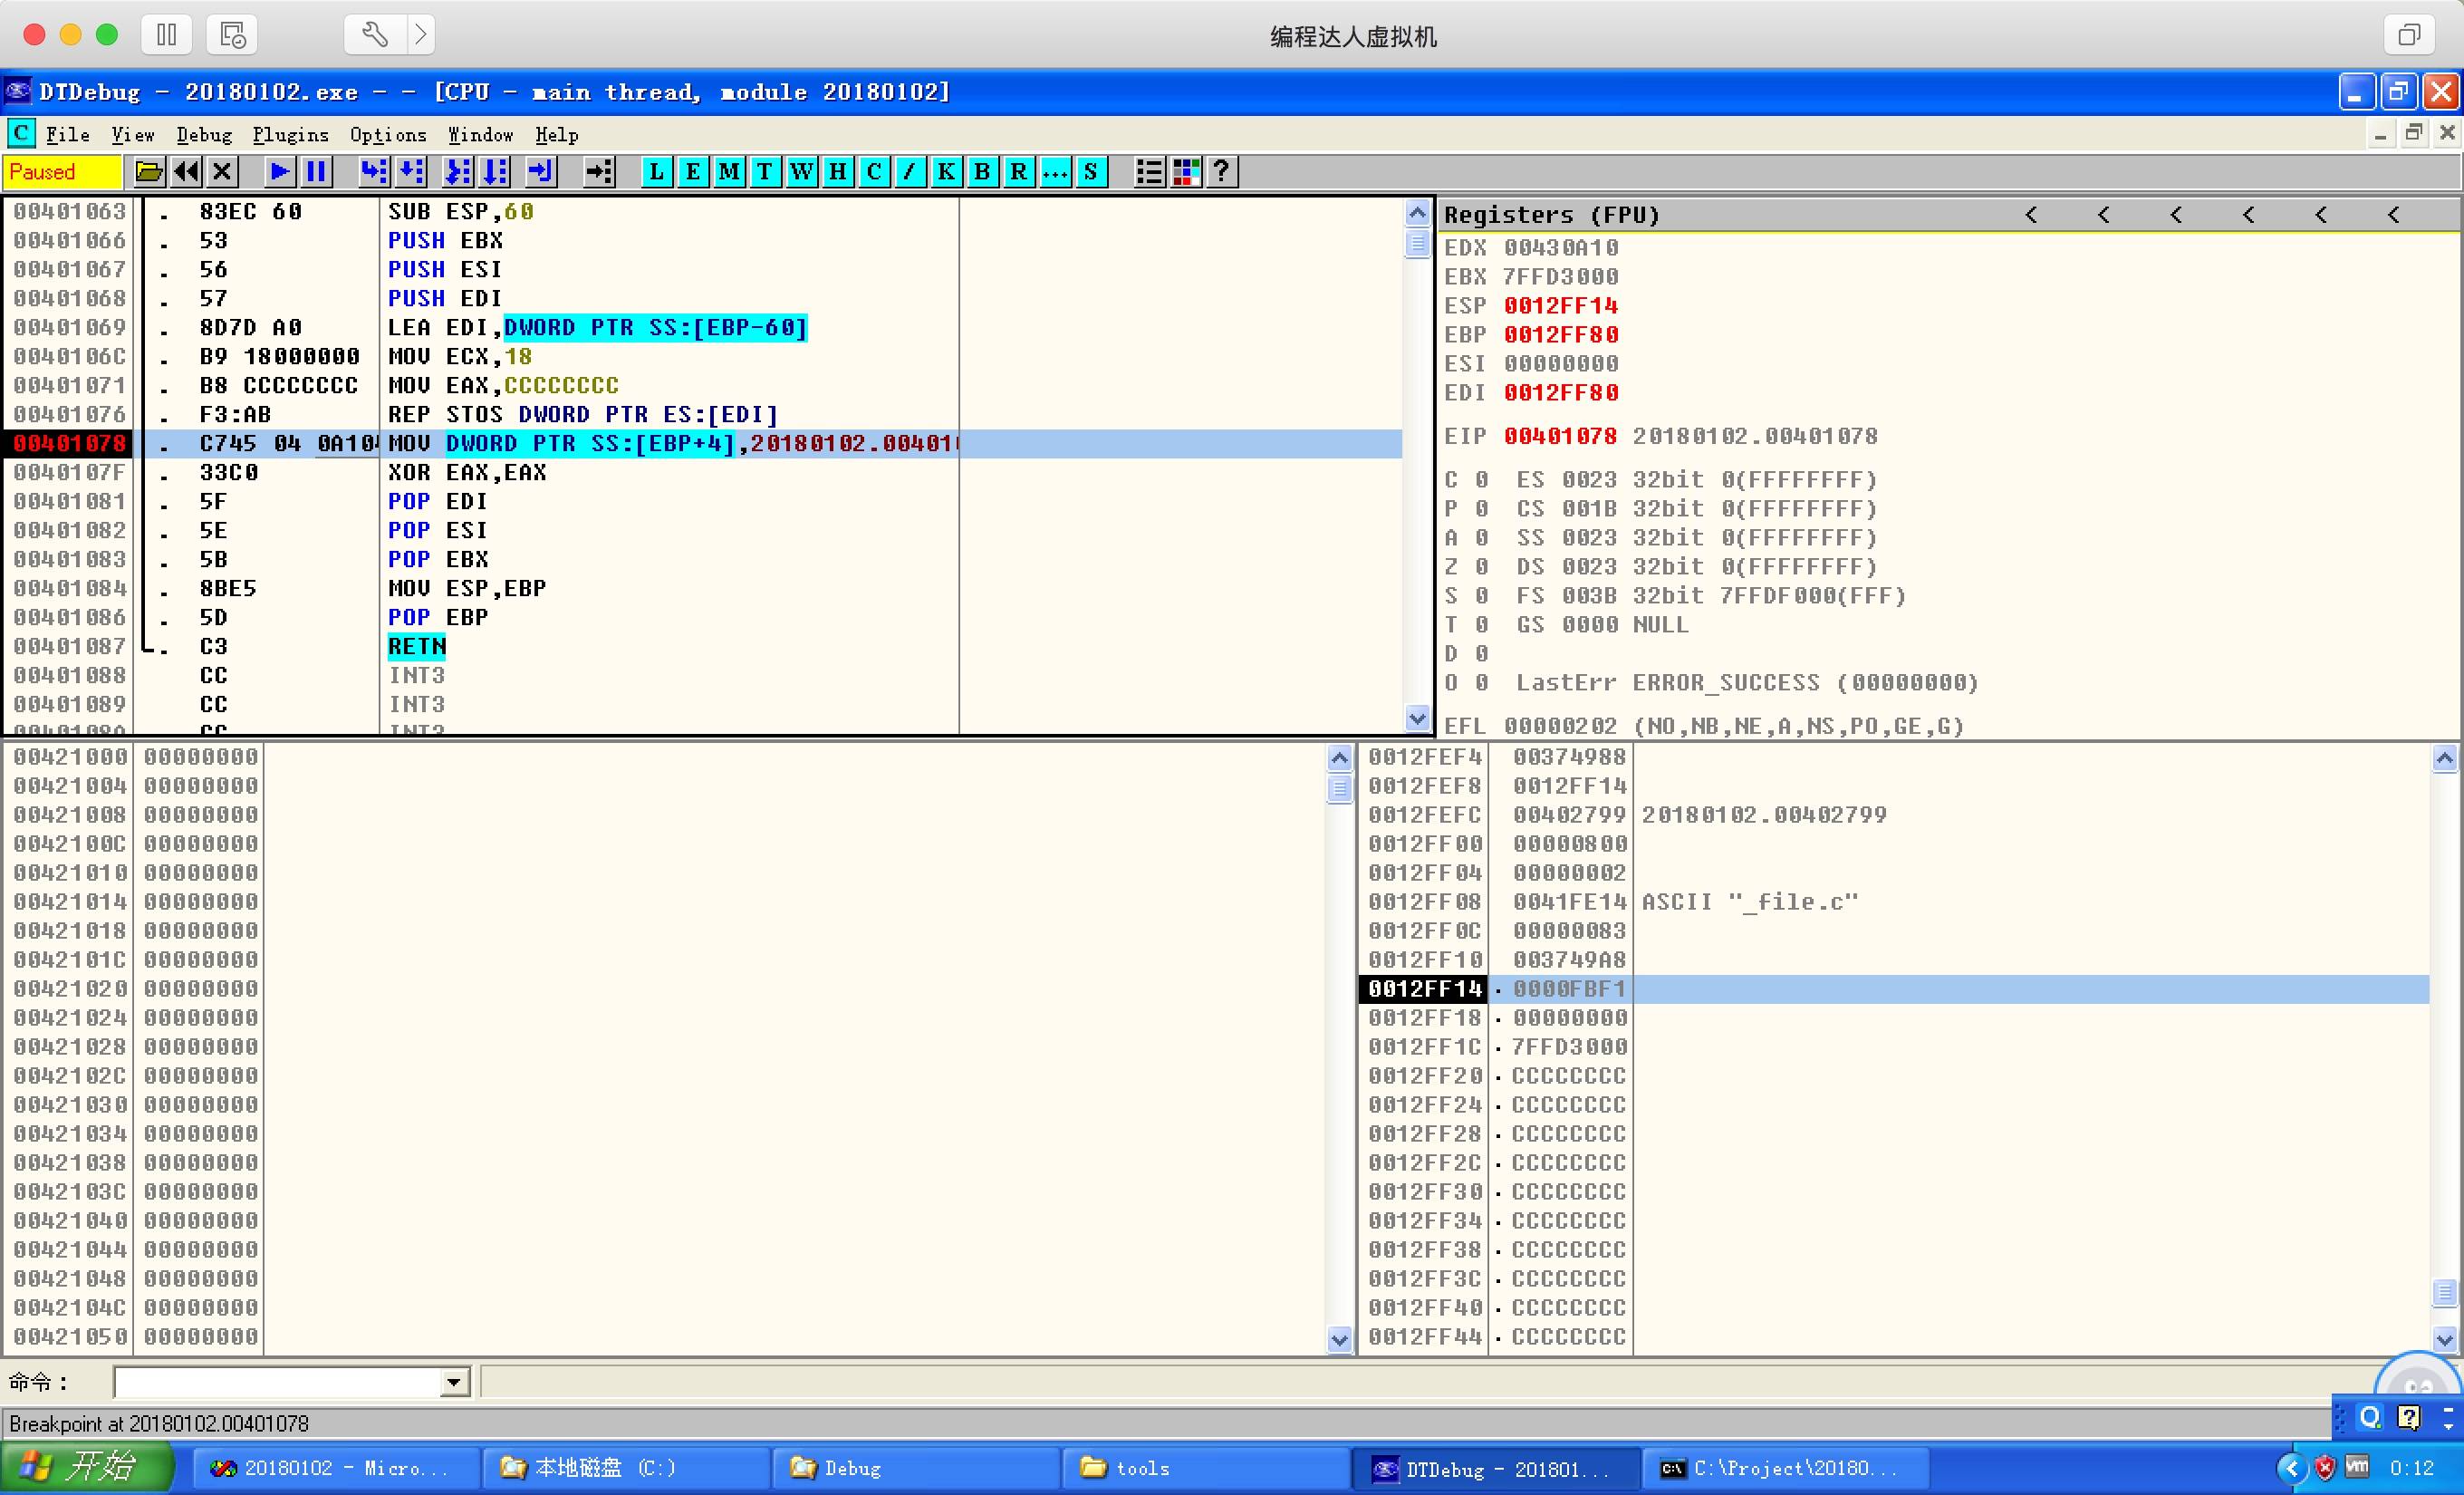Open the Breakpoints window with B icon

coord(981,172)
